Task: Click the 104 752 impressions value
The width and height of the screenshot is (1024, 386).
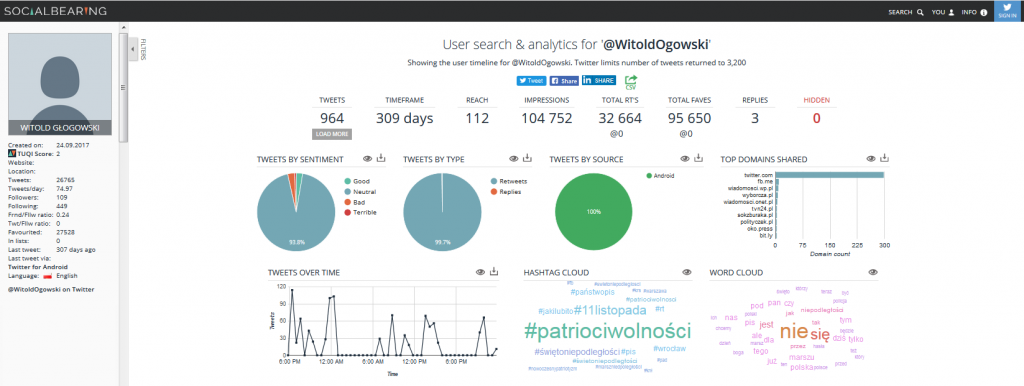Action: coord(547,118)
